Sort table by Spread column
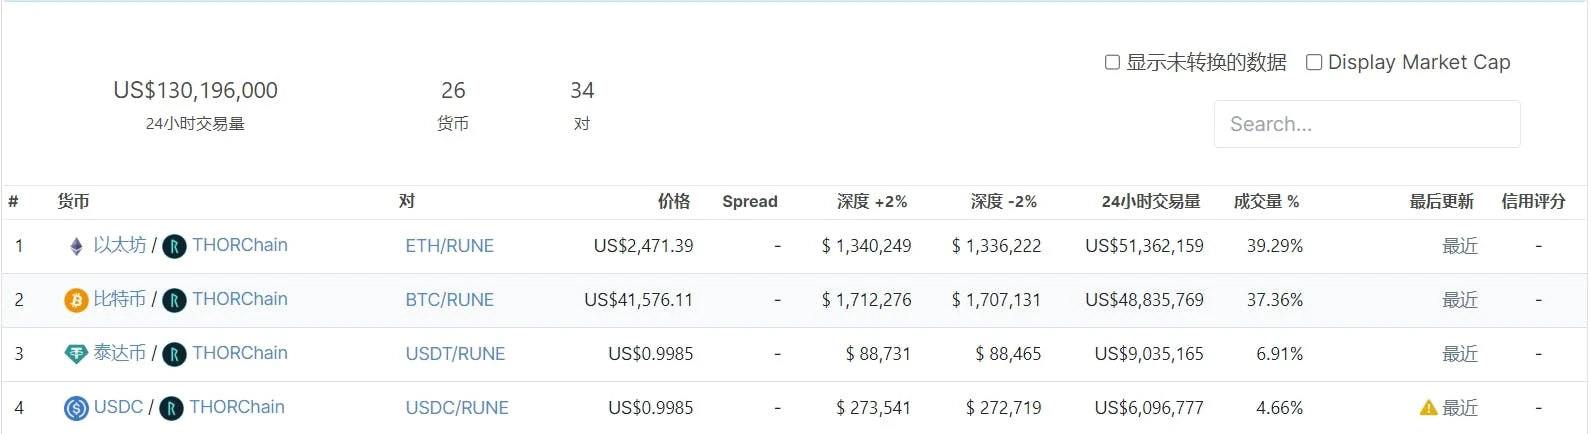This screenshot has height=434, width=1591. [749, 202]
